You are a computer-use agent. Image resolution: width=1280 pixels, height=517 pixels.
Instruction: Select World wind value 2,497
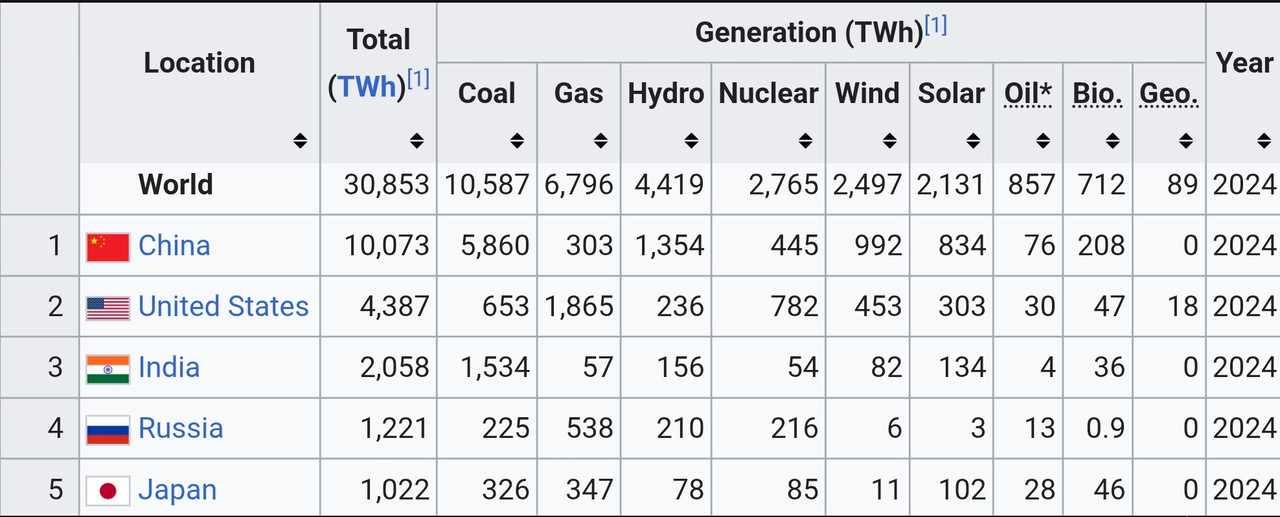[868, 184]
